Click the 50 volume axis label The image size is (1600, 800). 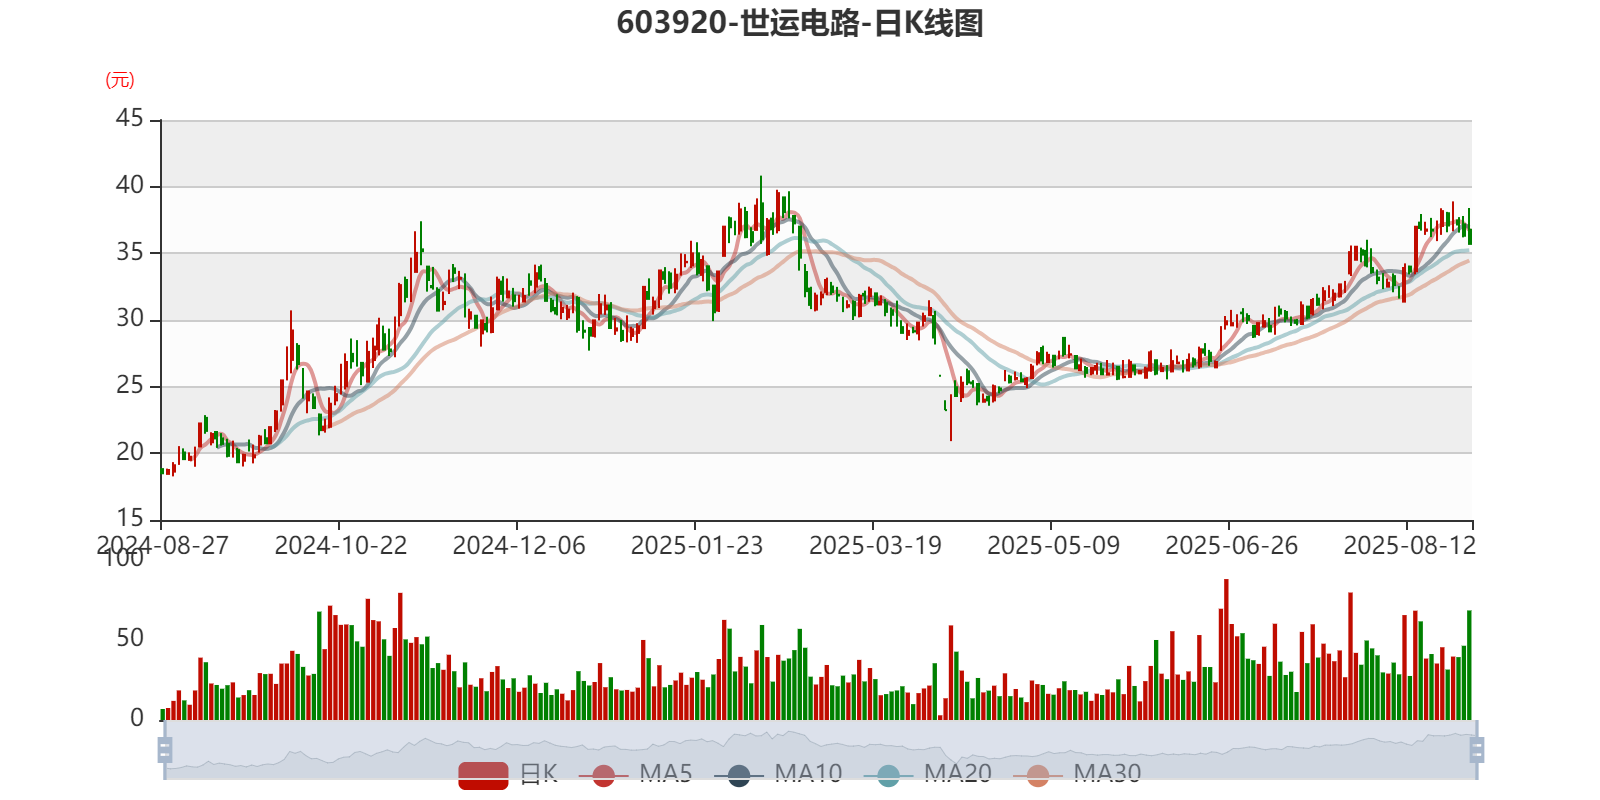[130, 638]
